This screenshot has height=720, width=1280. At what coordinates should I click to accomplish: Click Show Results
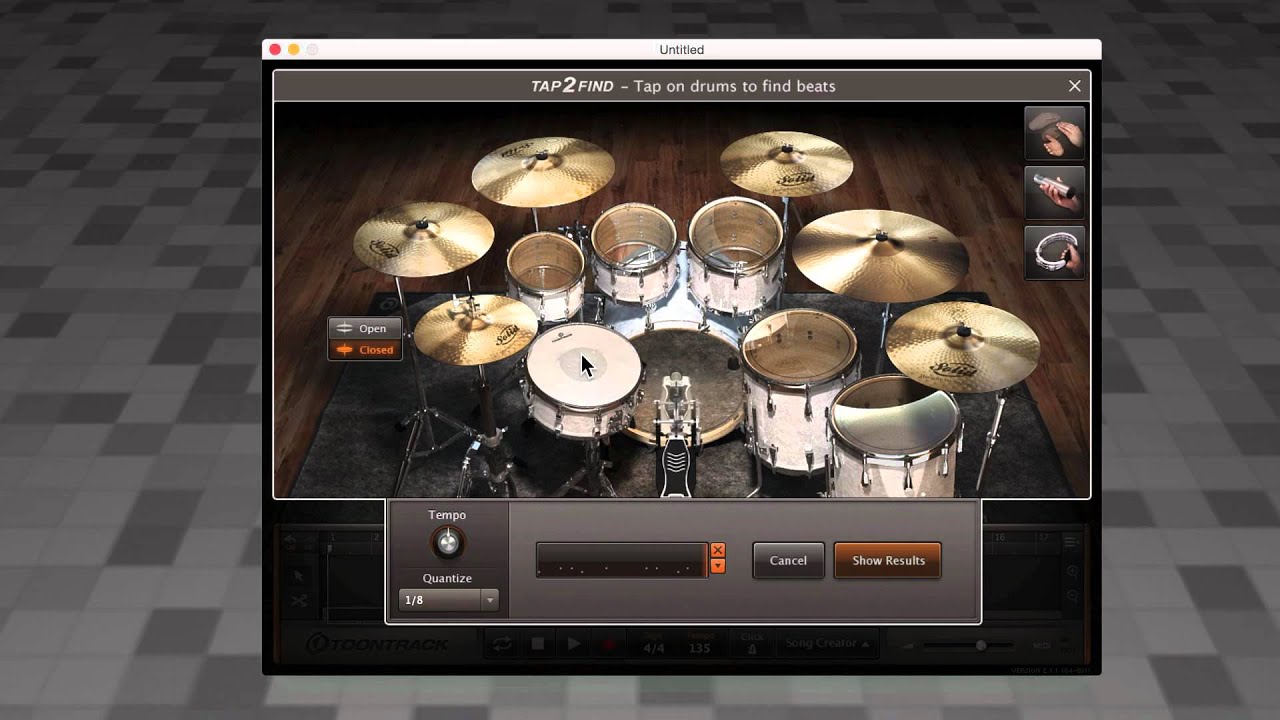pyautogui.click(x=888, y=561)
